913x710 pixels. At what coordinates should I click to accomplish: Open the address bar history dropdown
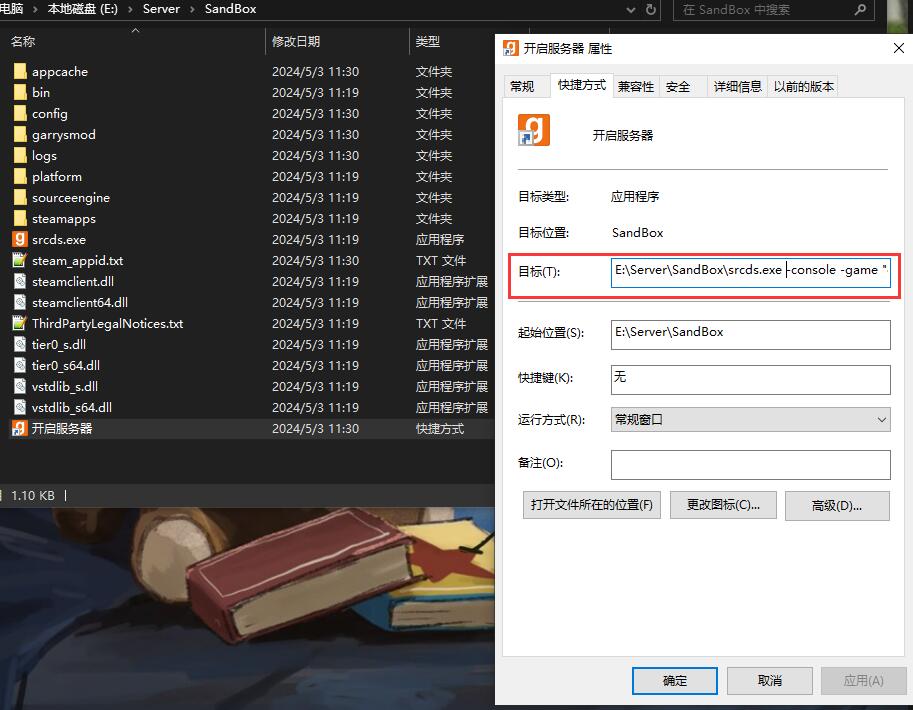coord(631,10)
